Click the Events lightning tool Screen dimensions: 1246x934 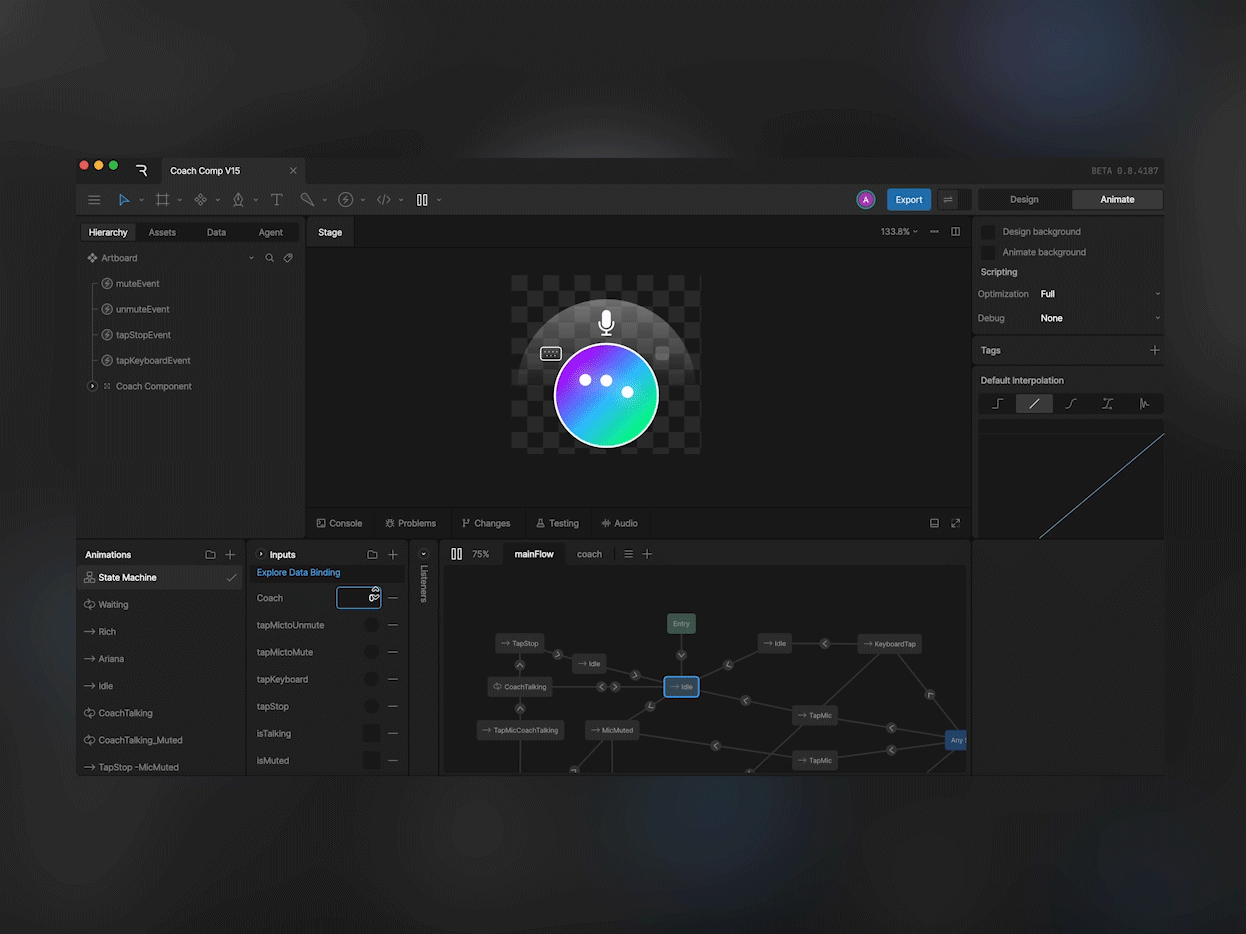346,200
